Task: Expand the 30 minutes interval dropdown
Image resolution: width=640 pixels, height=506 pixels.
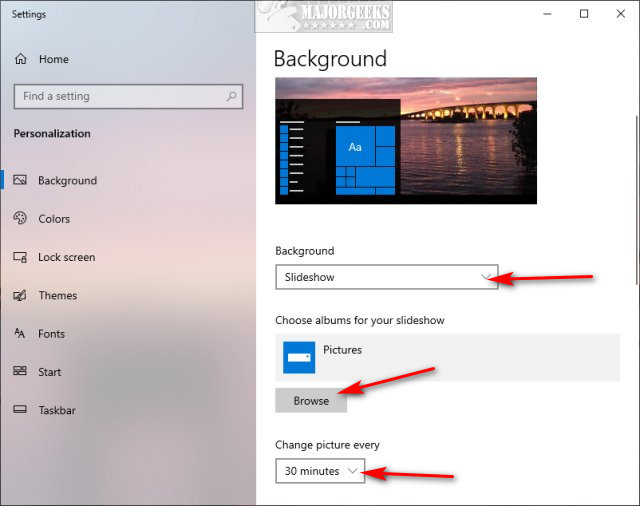Action: click(x=320, y=471)
